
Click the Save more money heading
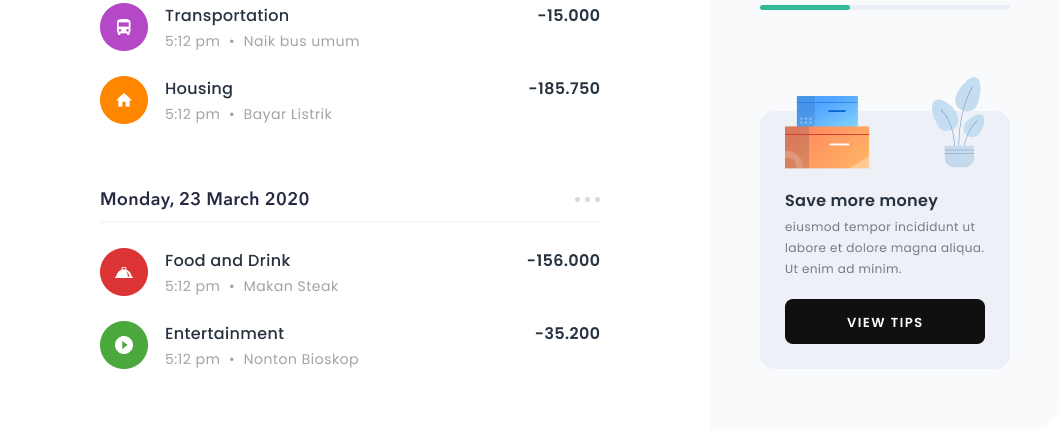pyautogui.click(x=861, y=201)
